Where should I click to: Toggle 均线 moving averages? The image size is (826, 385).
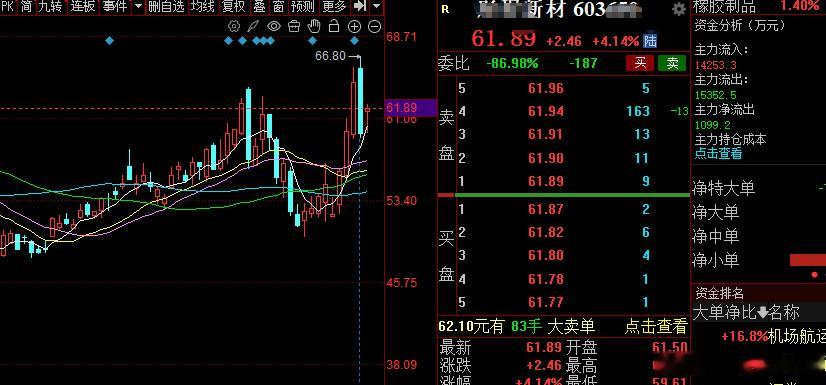pyautogui.click(x=203, y=6)
